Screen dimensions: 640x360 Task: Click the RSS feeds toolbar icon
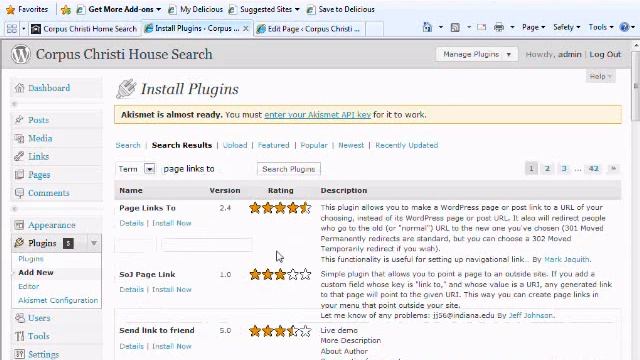tap(455, 27)
